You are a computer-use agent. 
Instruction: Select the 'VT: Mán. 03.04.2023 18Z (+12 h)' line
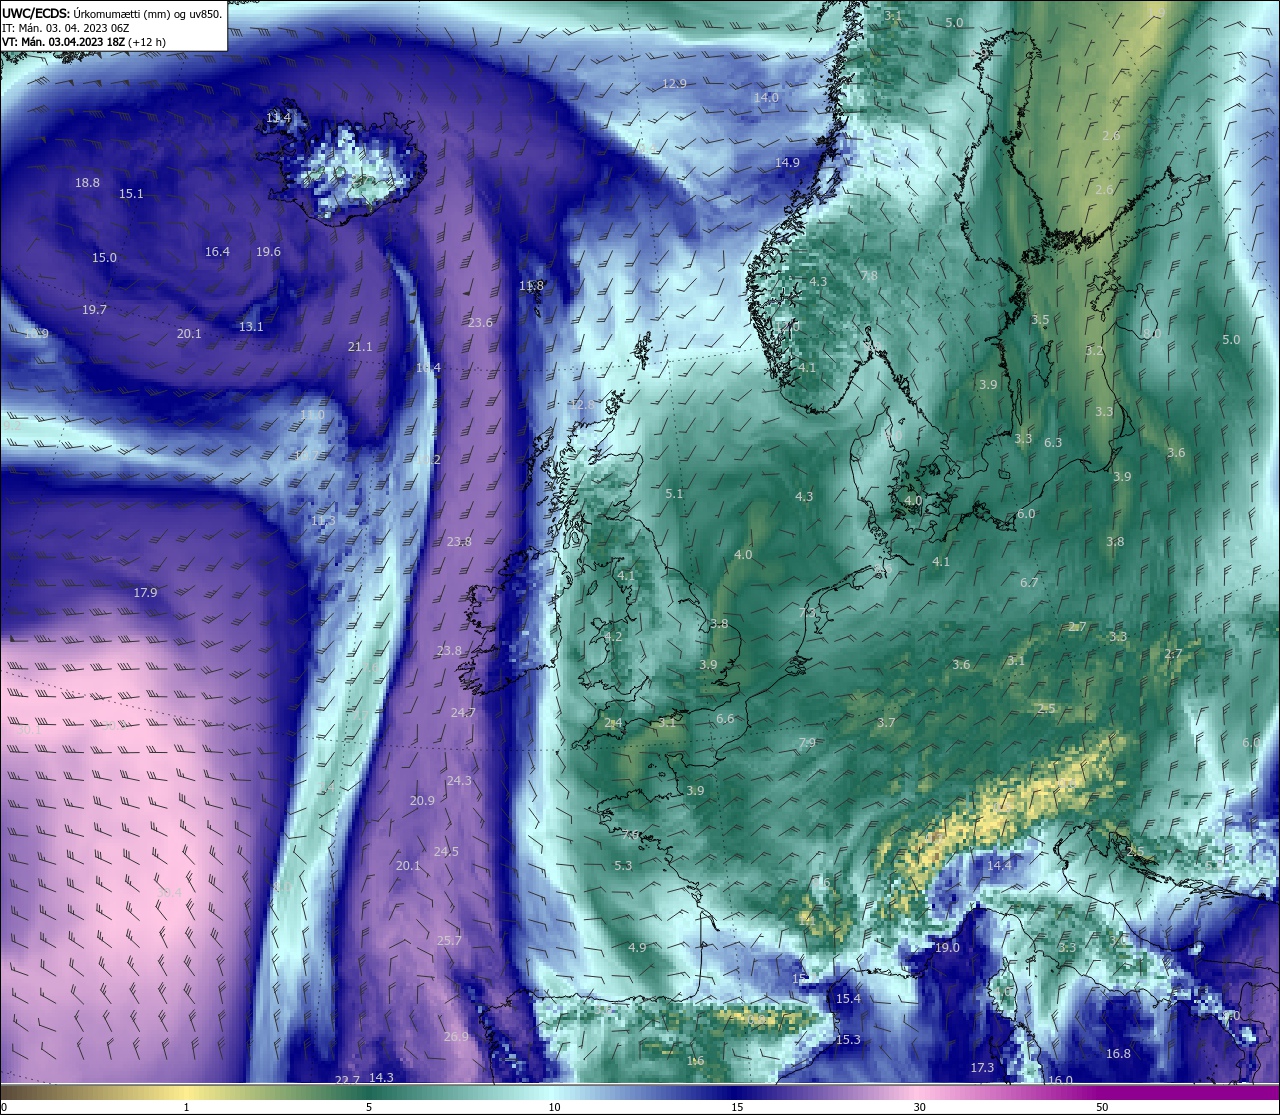tap(84, 42)
